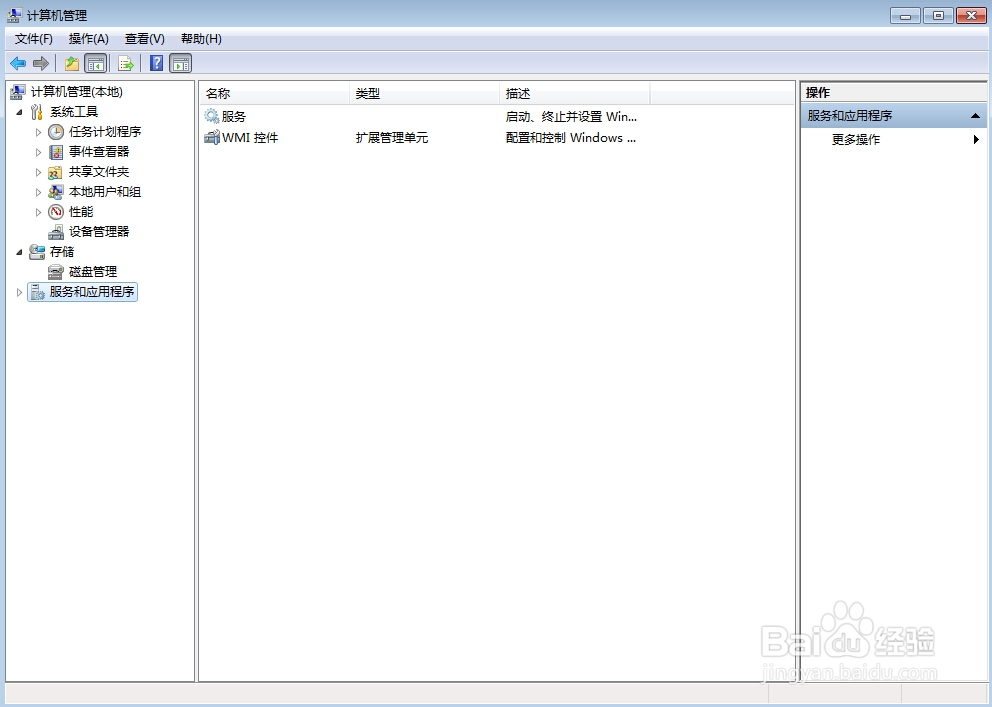Viewport: 992px width, 707px height.
Task: Click the 系统工具 tools icon in tree
Action: [x=37, y=112]
